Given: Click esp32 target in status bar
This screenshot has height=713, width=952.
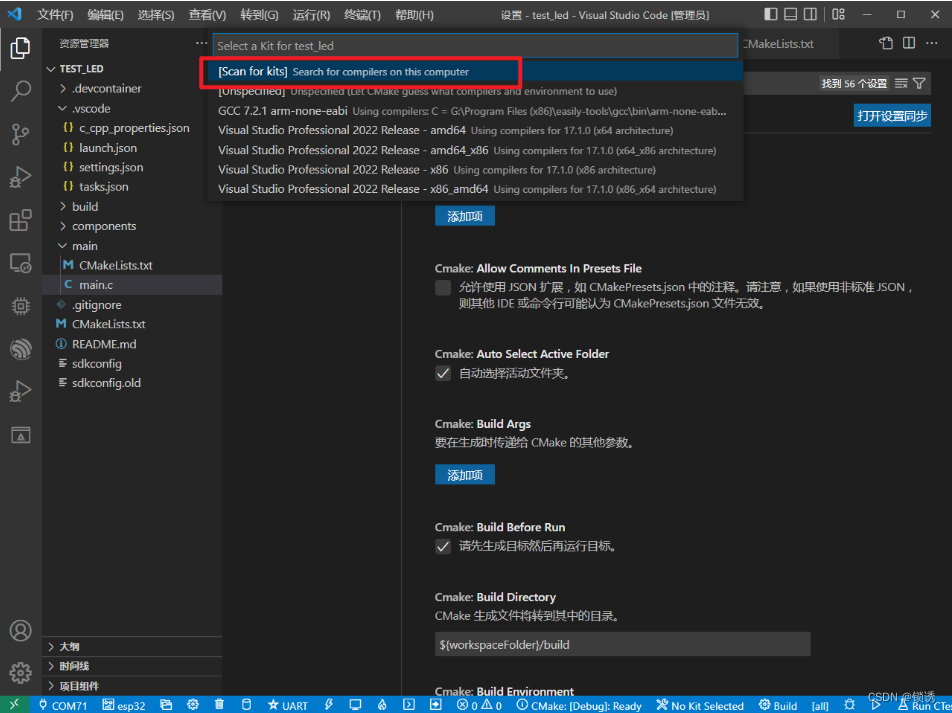Looking at the screenshot, I should 124,706.
